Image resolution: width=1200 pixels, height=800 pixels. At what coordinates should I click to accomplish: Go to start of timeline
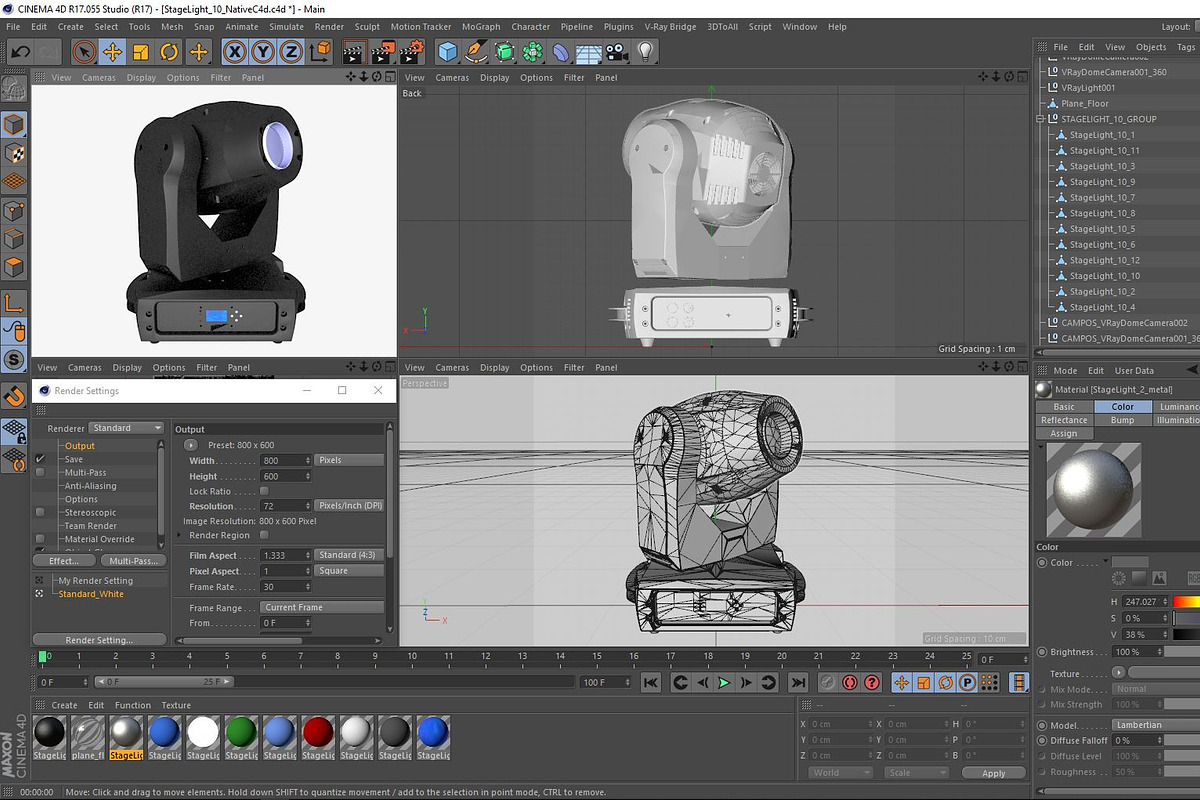(651, 682)
